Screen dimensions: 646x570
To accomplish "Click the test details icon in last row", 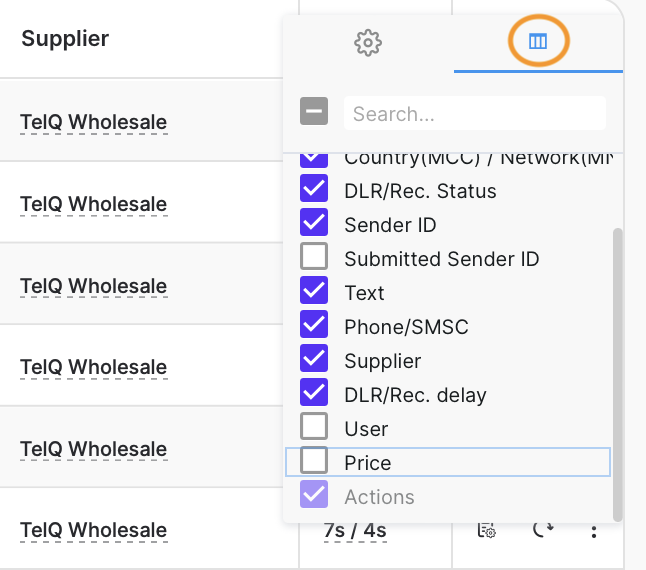I will 487,530.
